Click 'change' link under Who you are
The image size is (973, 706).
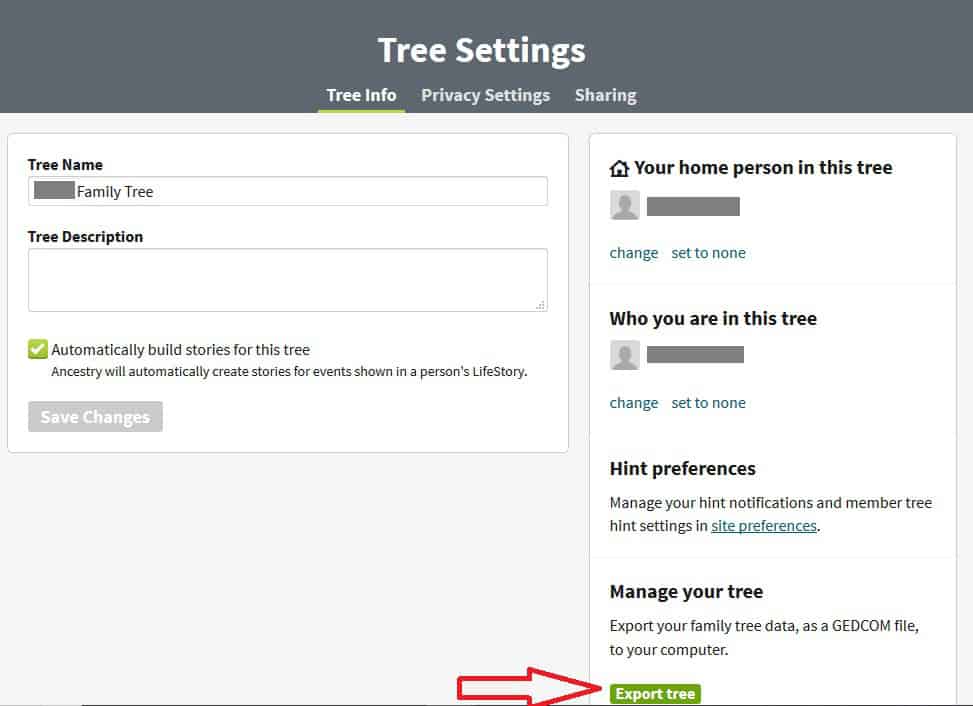(634, 403)
